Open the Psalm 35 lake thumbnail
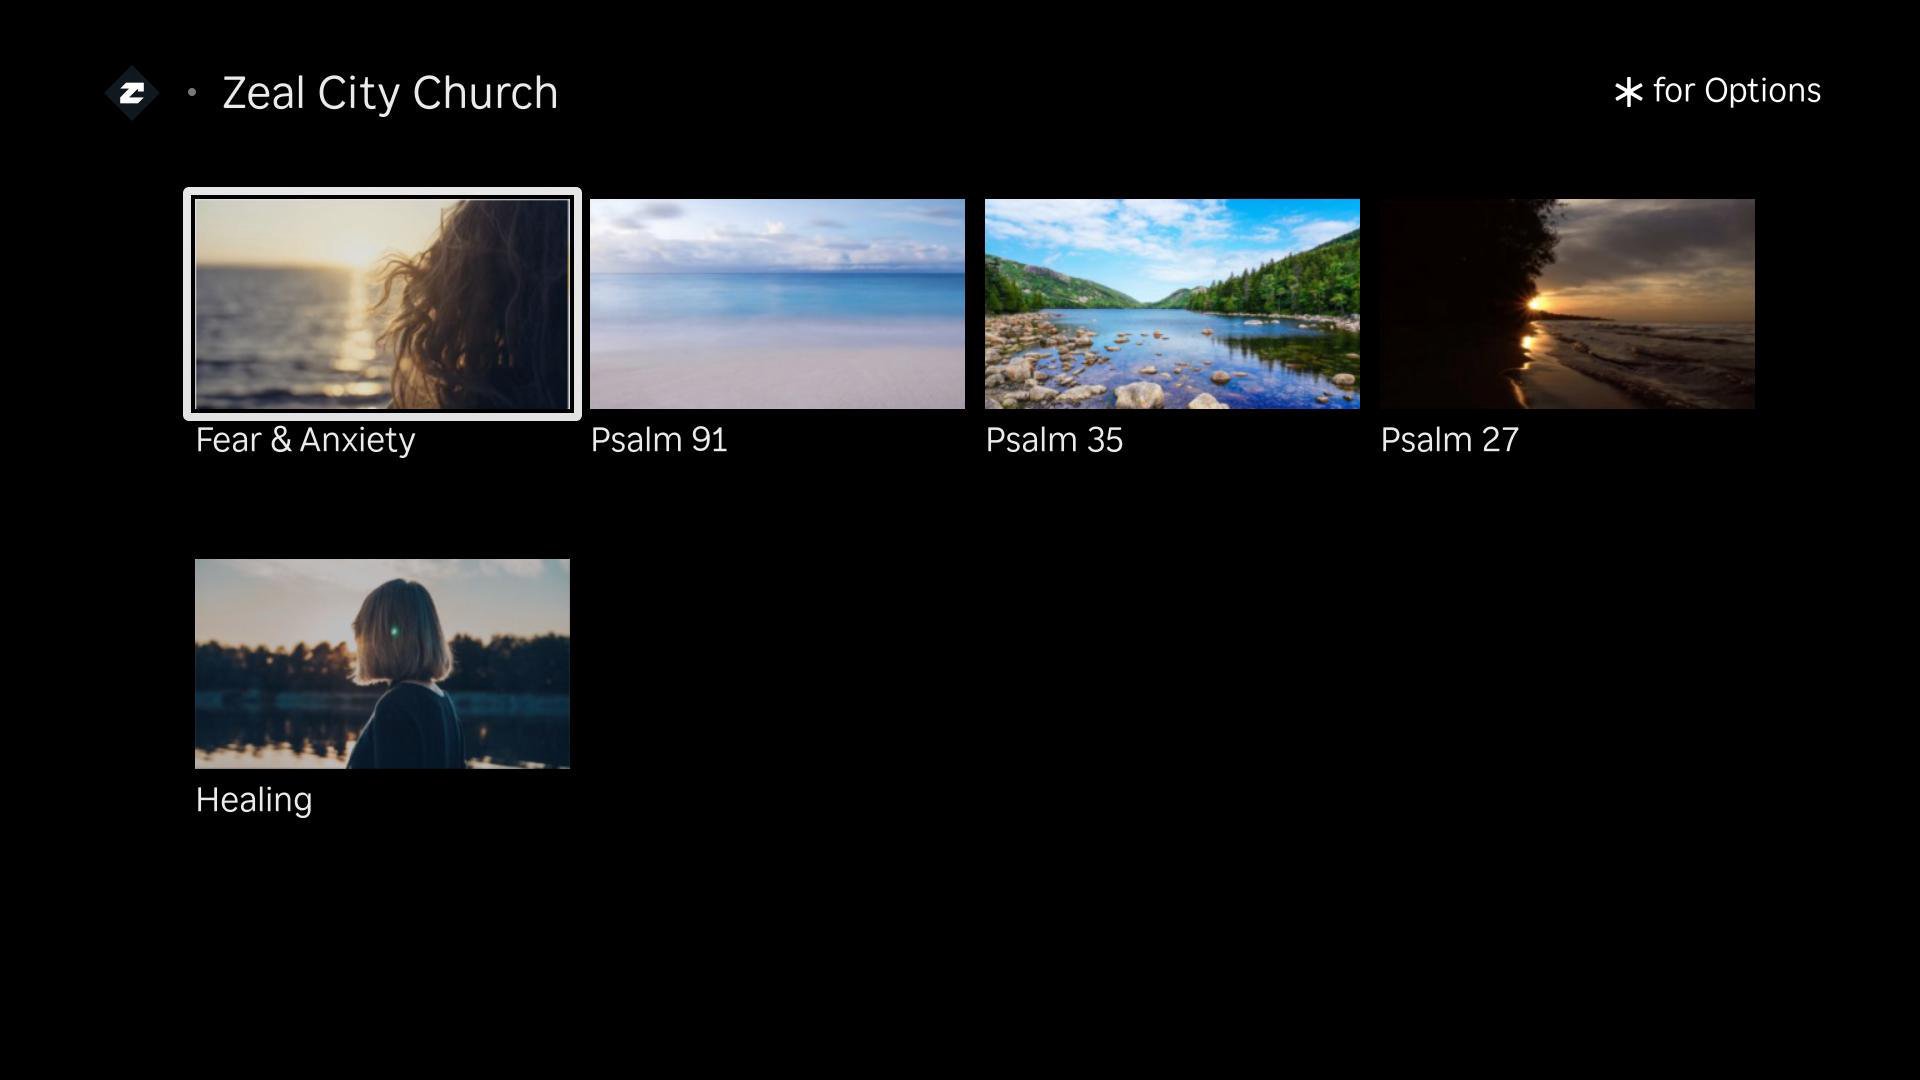1920x1080 pixels. point(1172,304)
